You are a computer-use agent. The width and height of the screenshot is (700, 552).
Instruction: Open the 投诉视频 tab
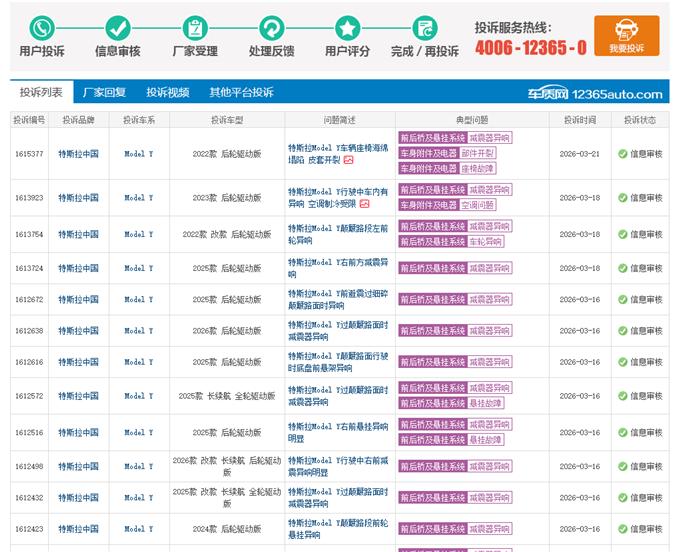(x=167, y=93)
